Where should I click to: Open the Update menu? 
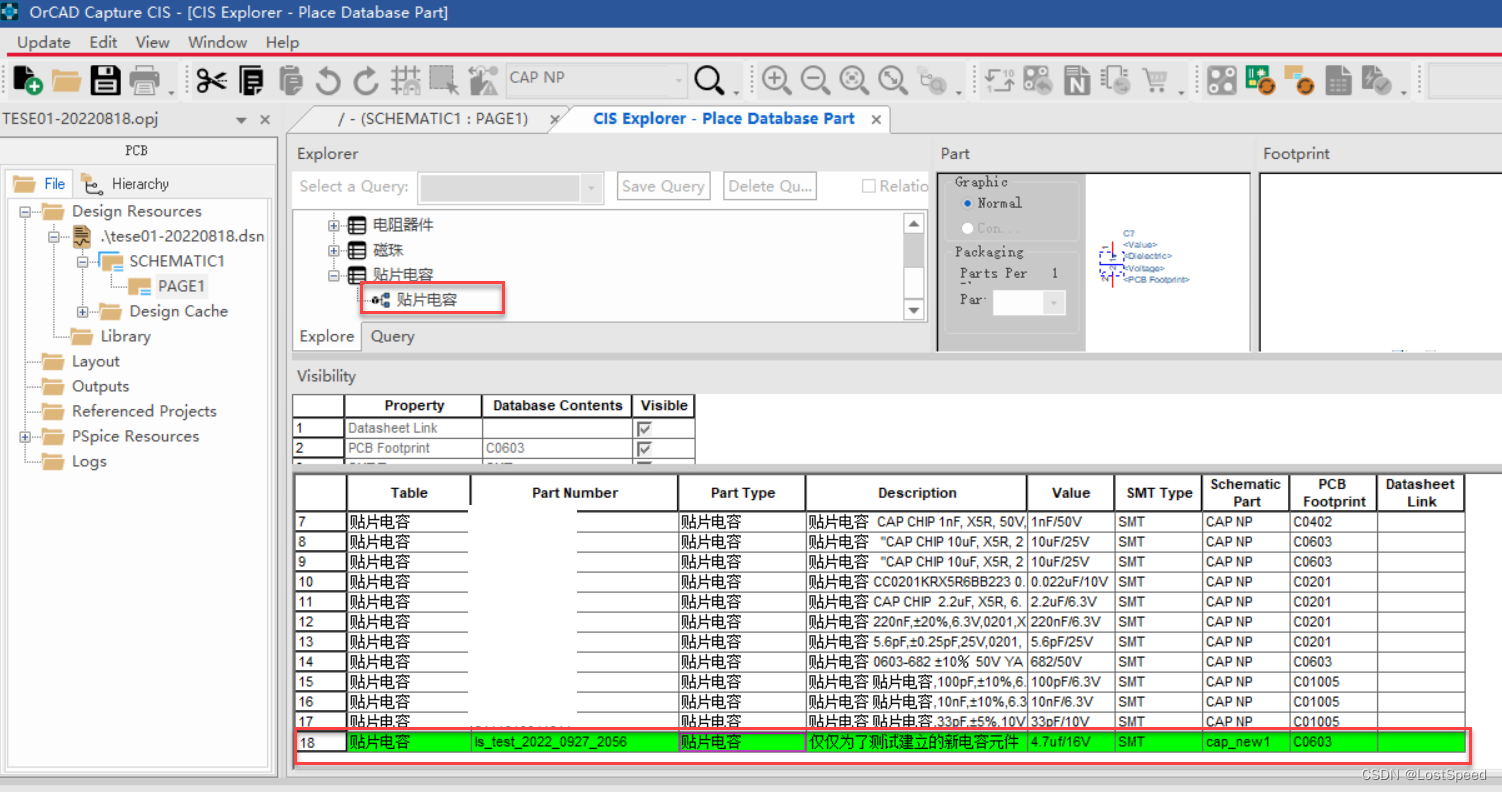point(43,42)
